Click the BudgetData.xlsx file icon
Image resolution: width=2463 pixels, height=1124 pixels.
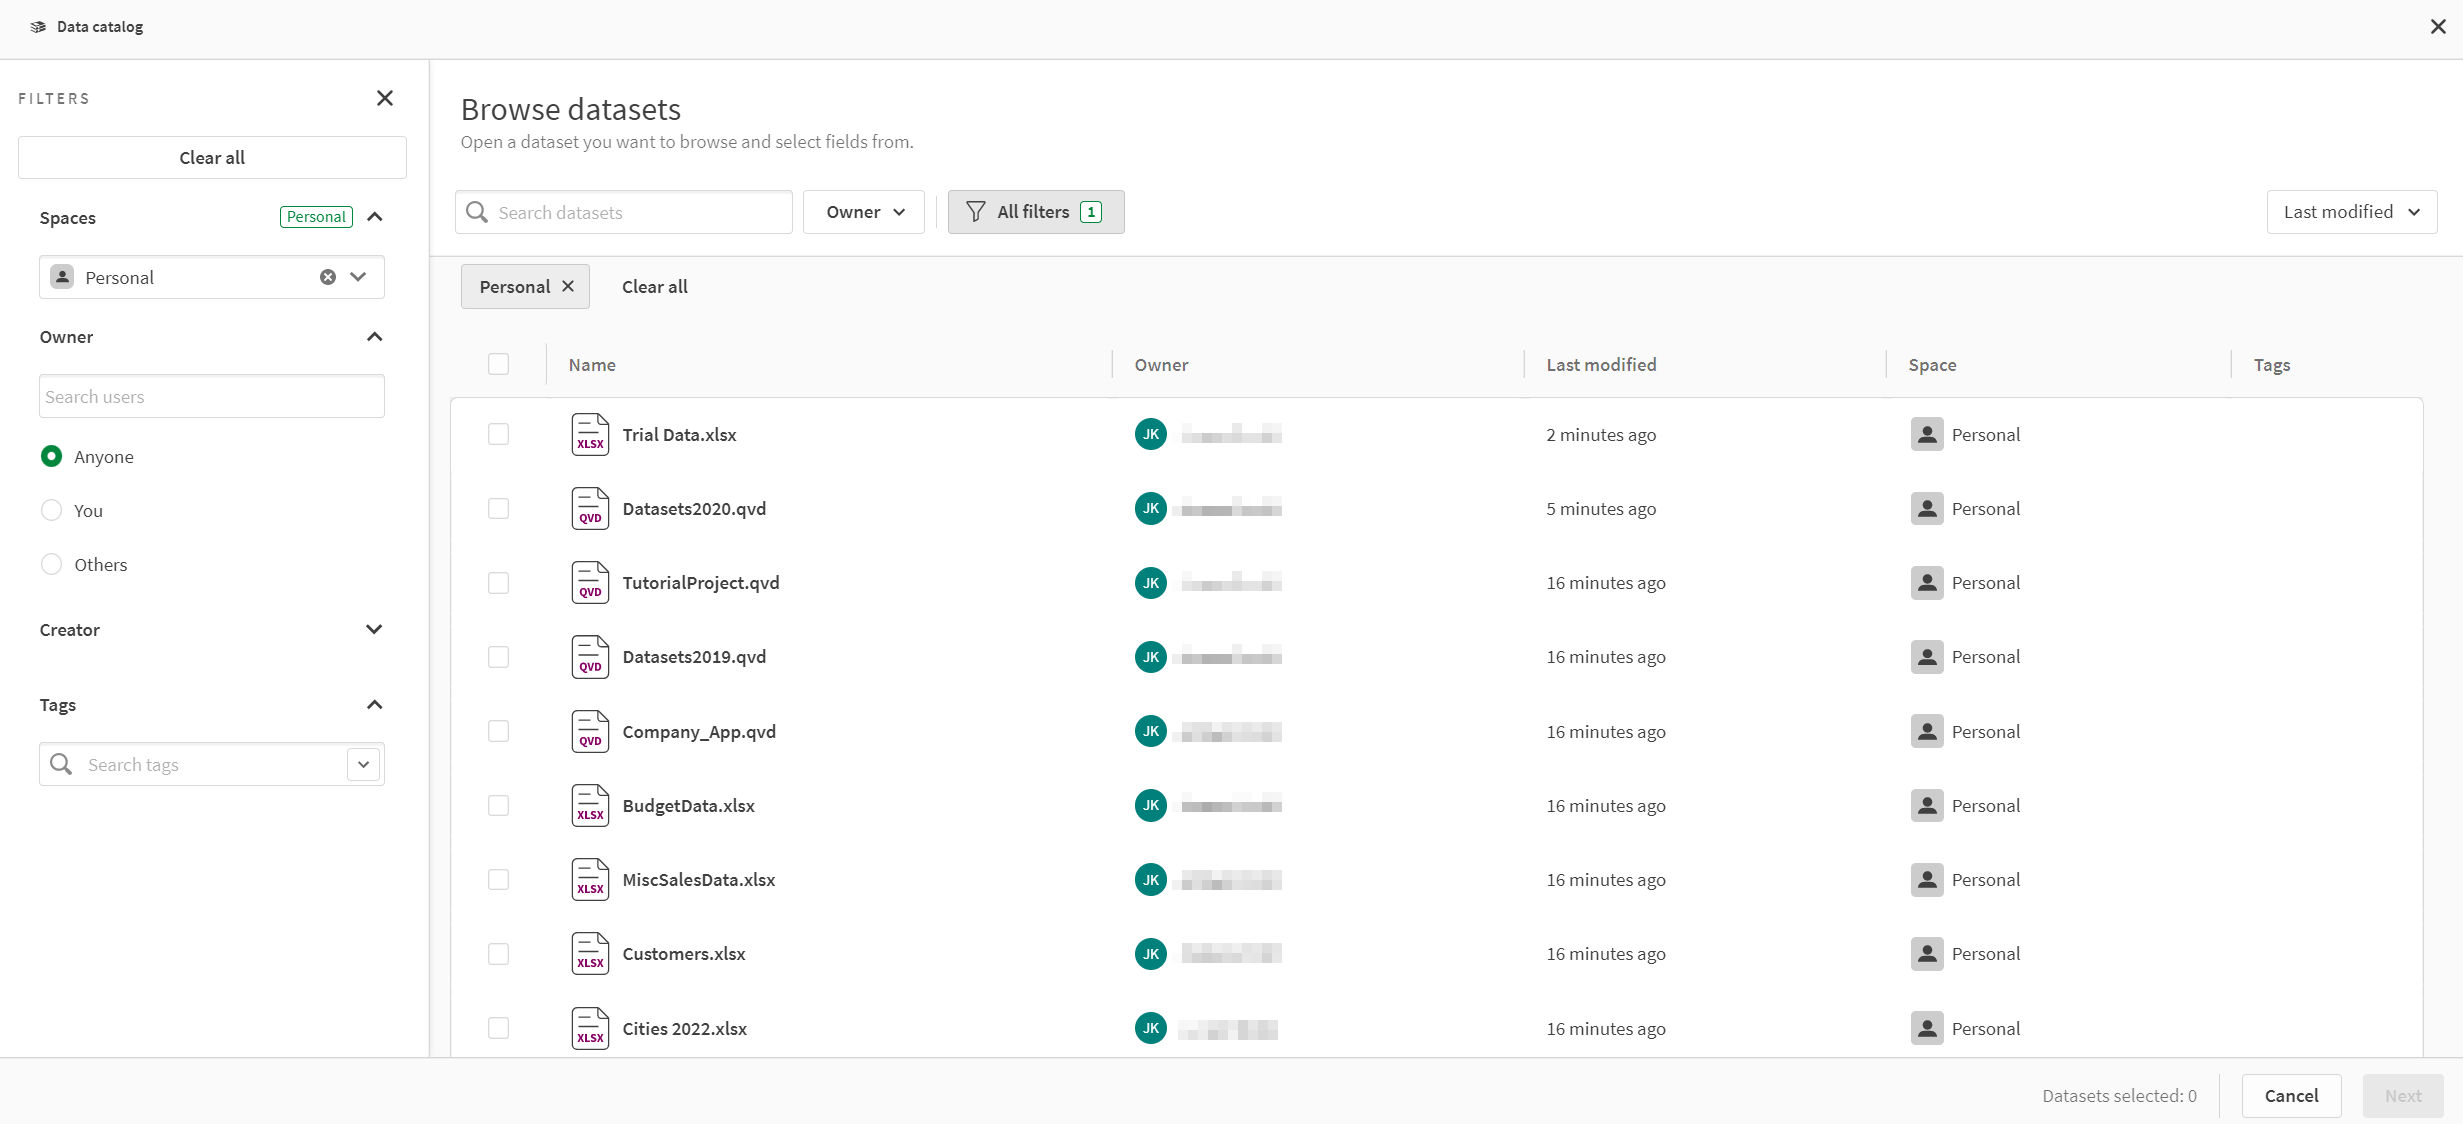point(591,804)
